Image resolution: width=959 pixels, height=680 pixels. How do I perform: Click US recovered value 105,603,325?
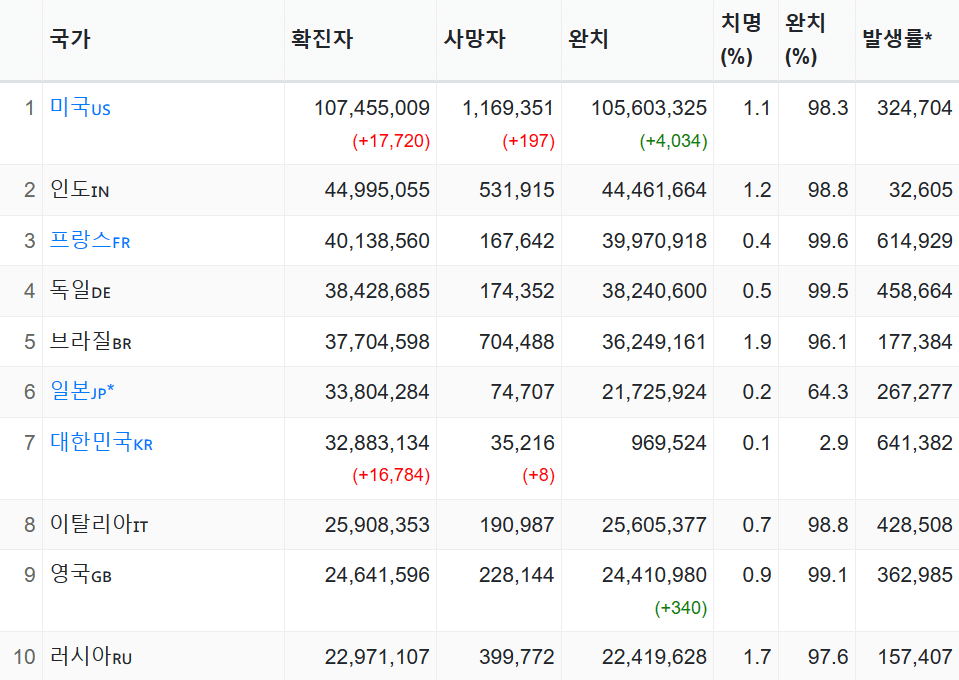[x=649, y=108]
